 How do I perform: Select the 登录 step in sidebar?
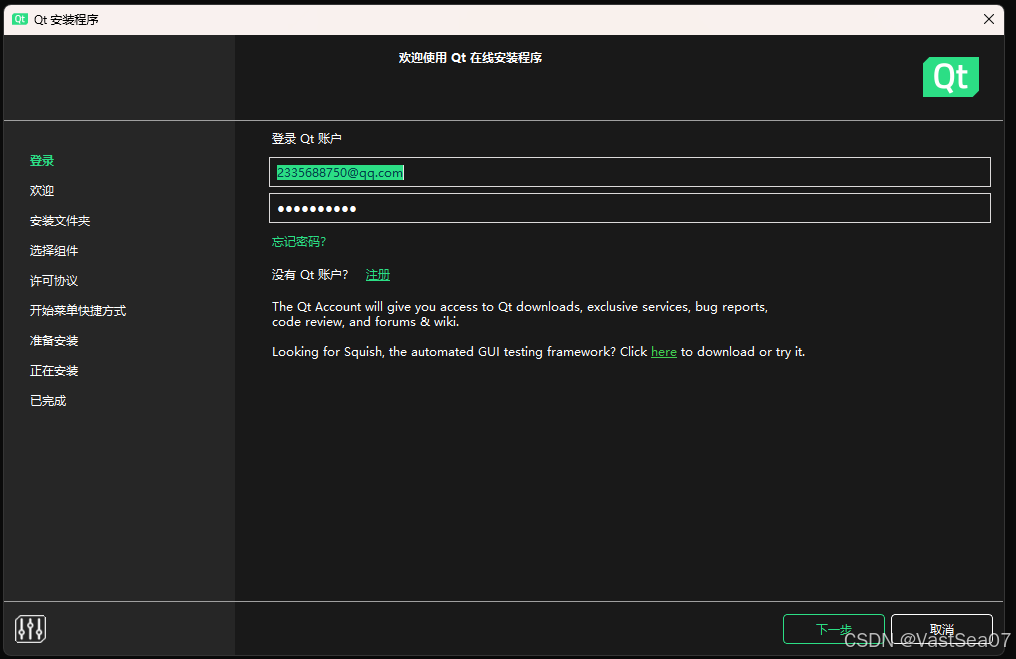(42, 161)
